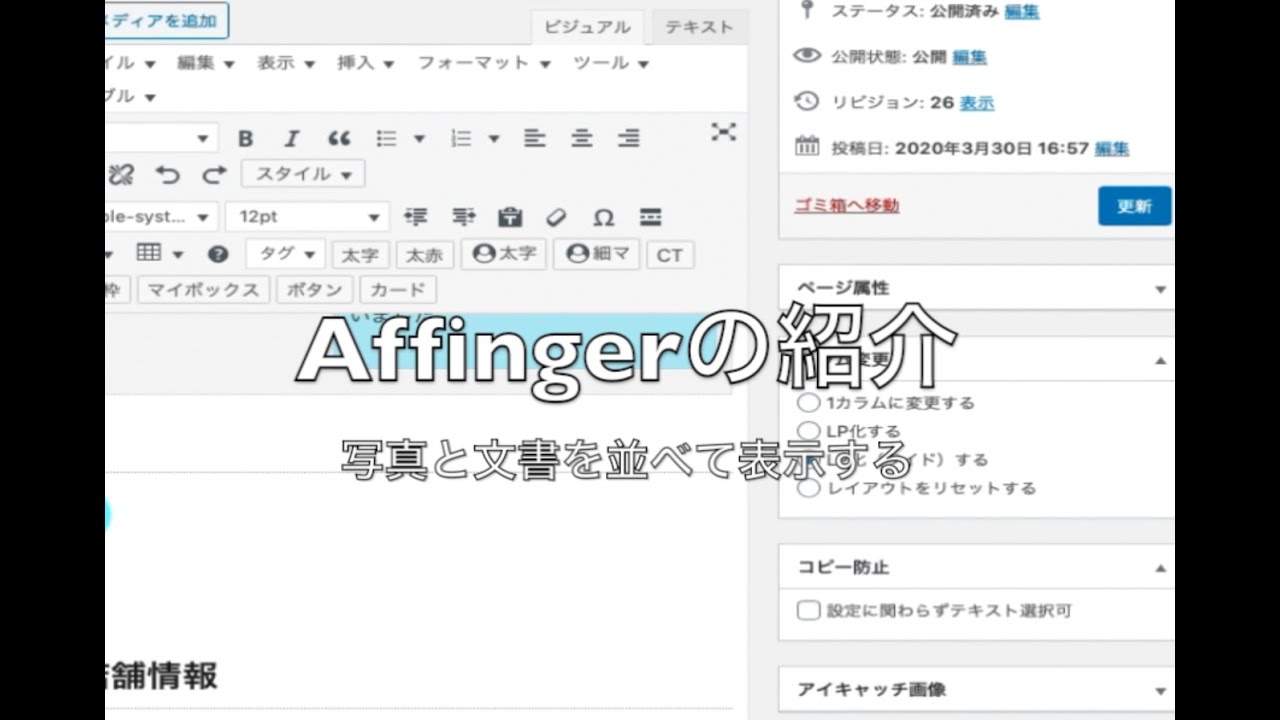The width and height of the screenshot is (1280, 720).
Task: Open the スタイル dropdown
Action: point(303,174)
